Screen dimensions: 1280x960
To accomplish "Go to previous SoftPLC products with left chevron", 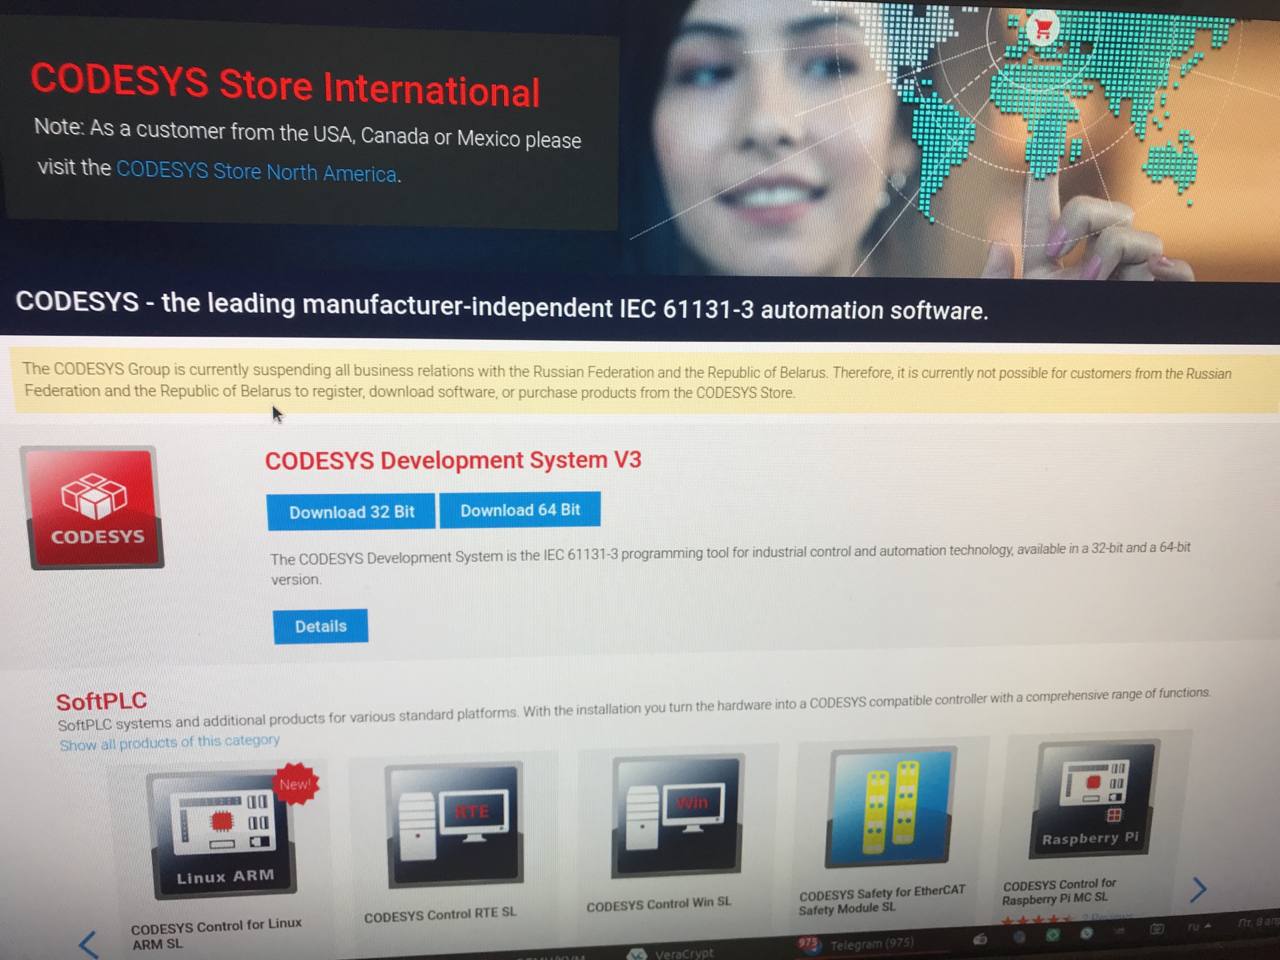I will click(x=89, y=943).
